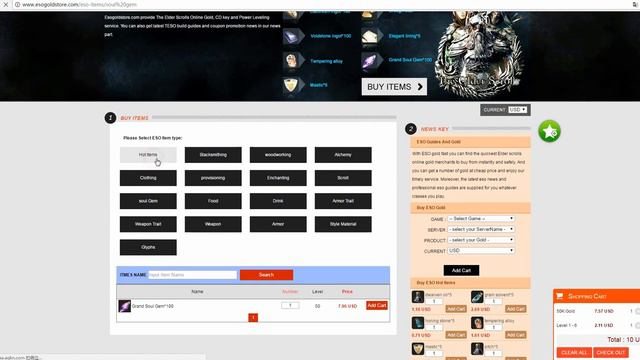Click the Grand Soul Gem quantity field
Screen dimensions: 640x360
click(x=290, y=305)
